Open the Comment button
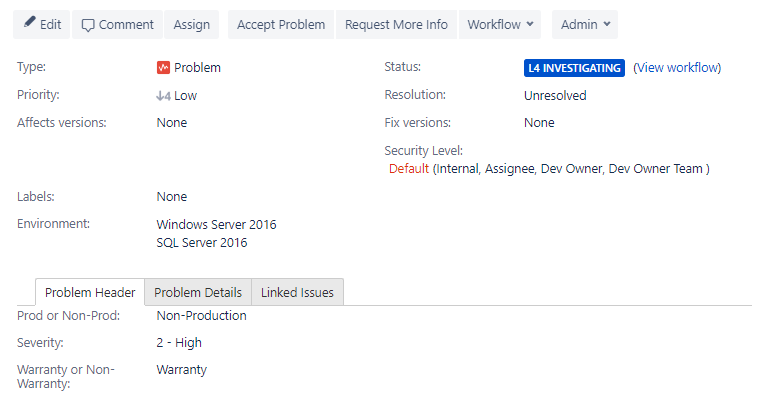 117,24
